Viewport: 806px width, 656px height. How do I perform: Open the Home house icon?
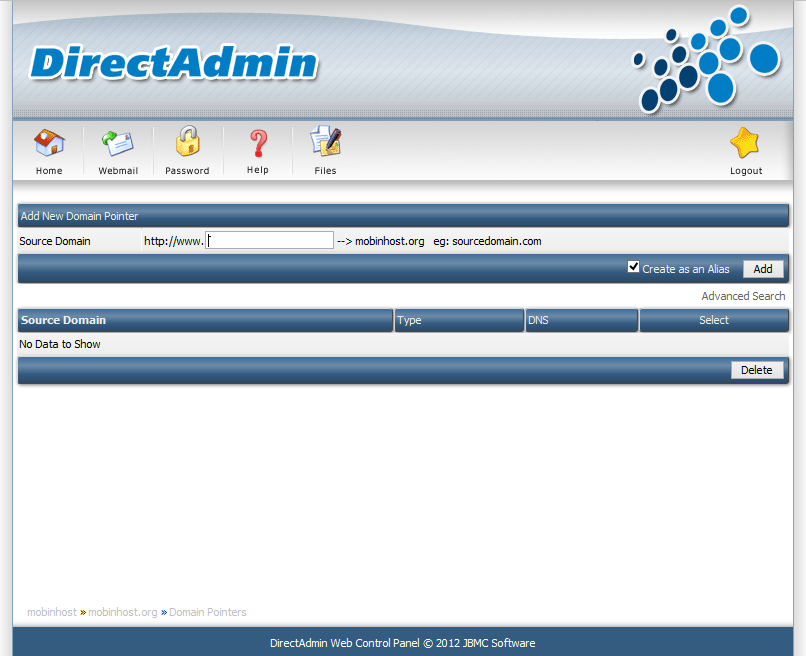click(49, 142)
